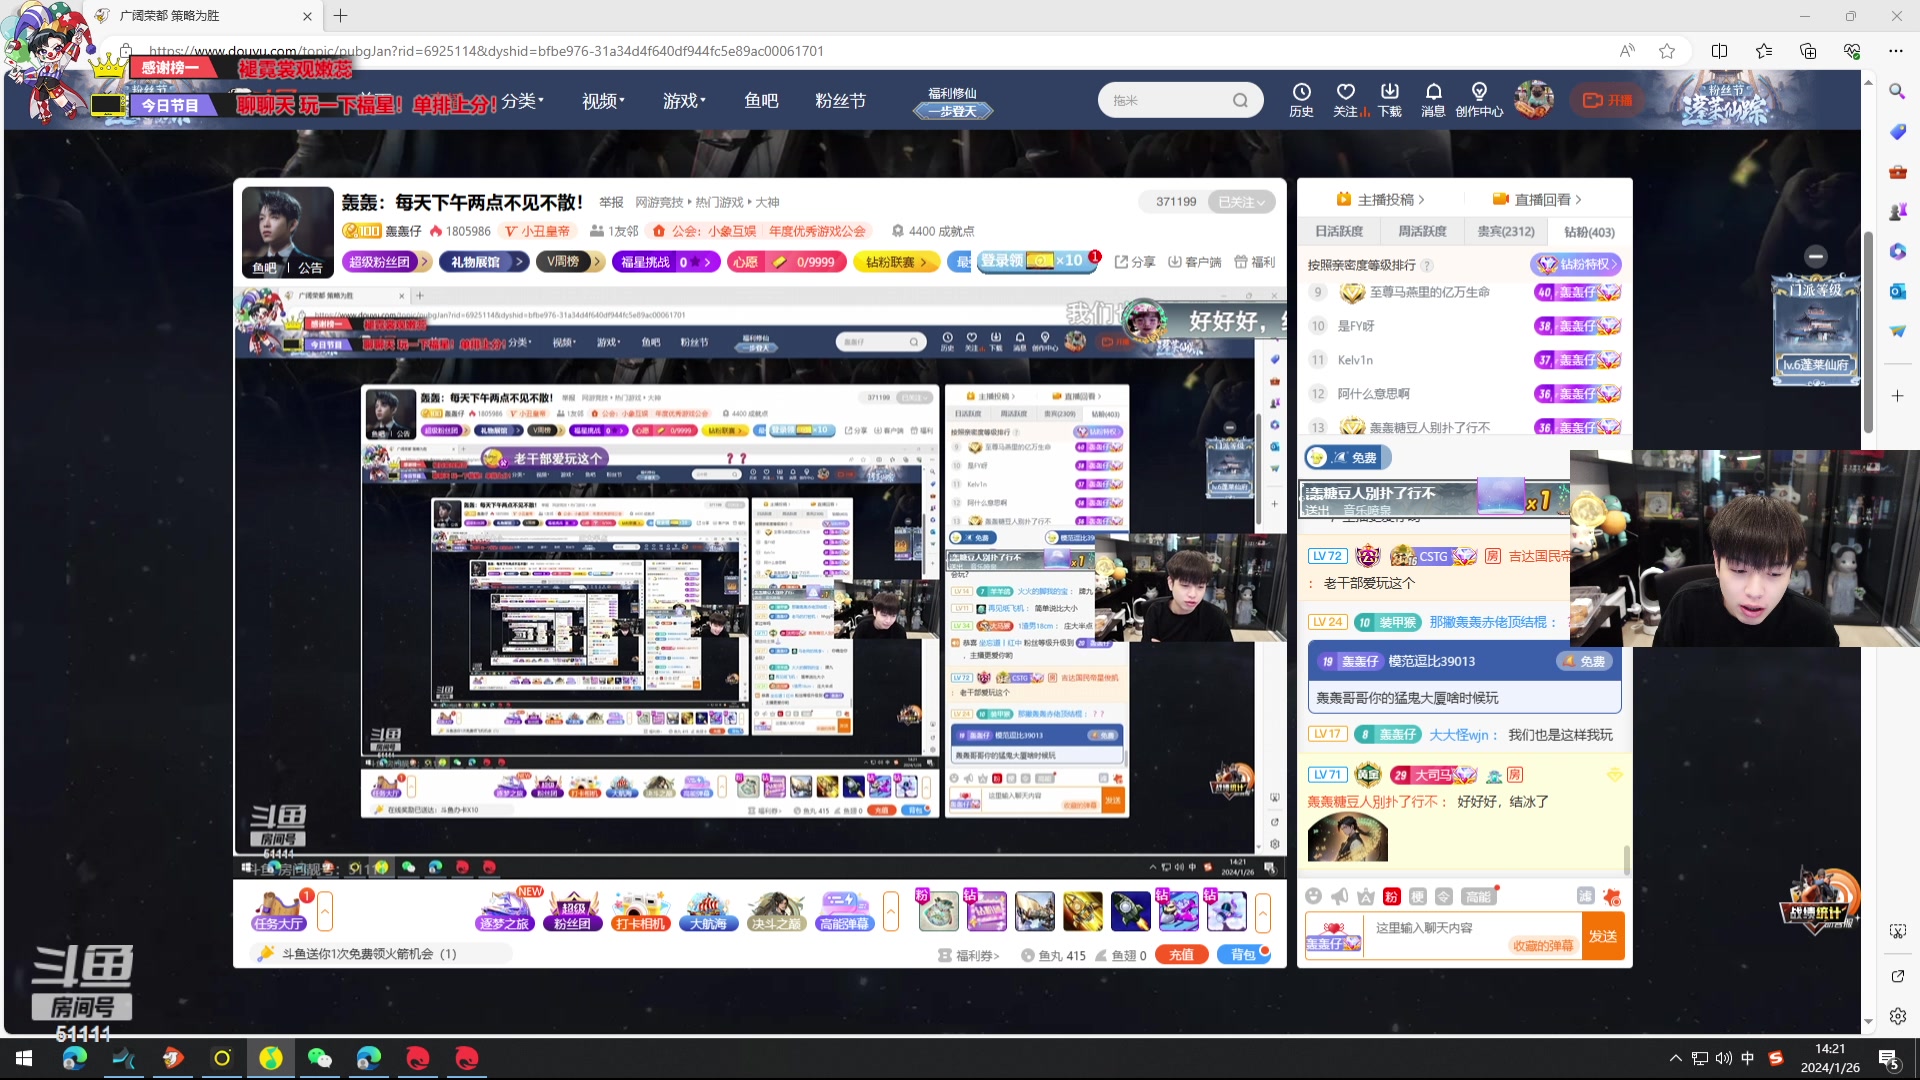
Task: Click the chat message input field
Action: pyautogui.click(x=1440, y=928)
